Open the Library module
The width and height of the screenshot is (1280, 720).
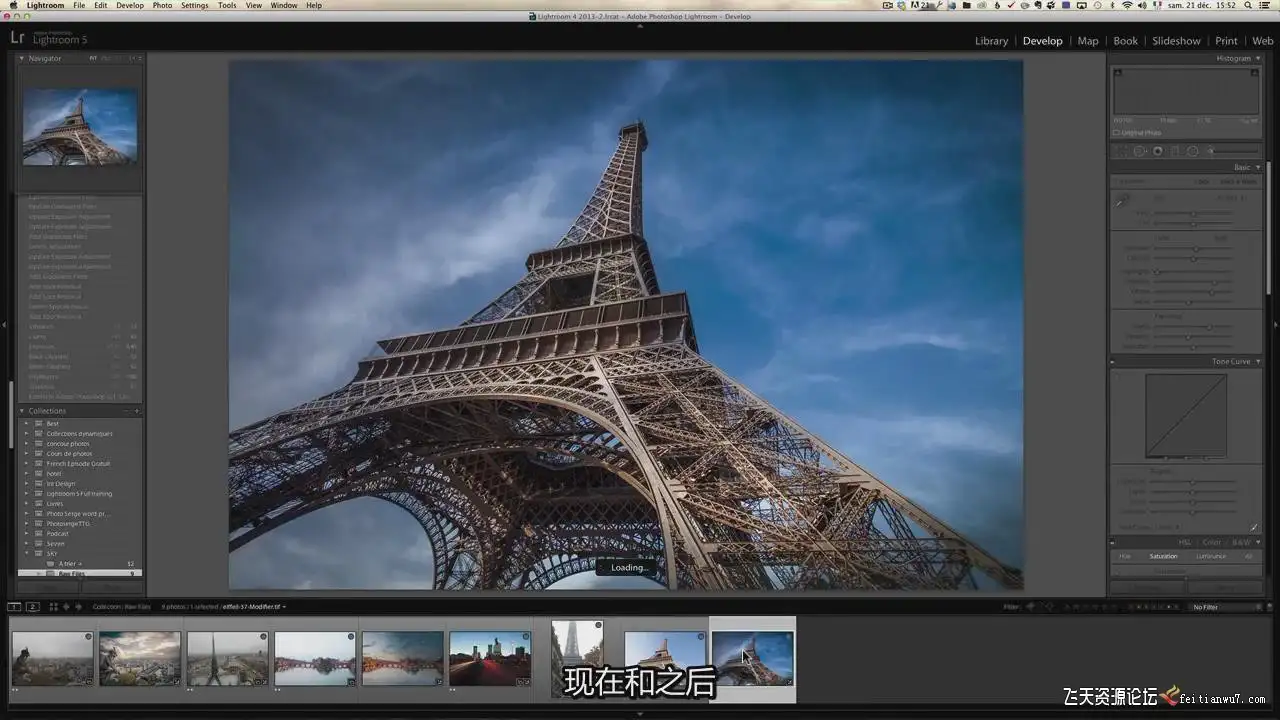pyautogui.click(x=991, y=41)
